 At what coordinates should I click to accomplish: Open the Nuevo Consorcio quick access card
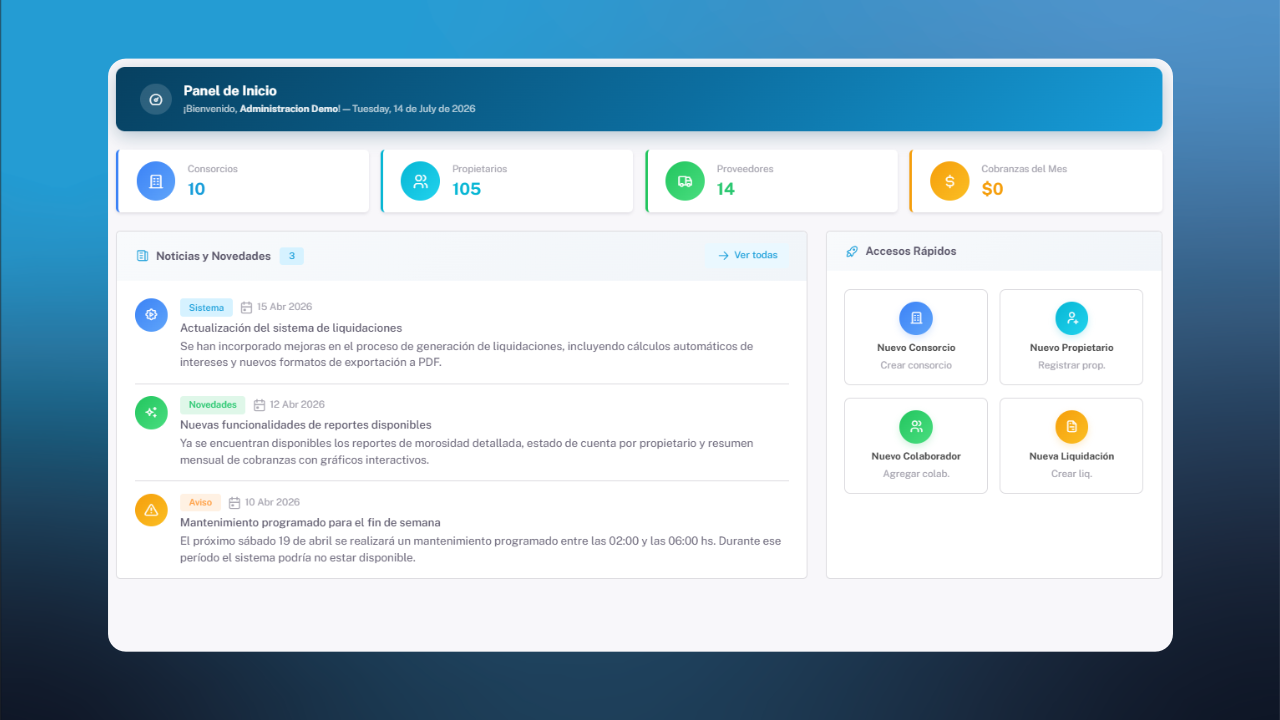916,337
